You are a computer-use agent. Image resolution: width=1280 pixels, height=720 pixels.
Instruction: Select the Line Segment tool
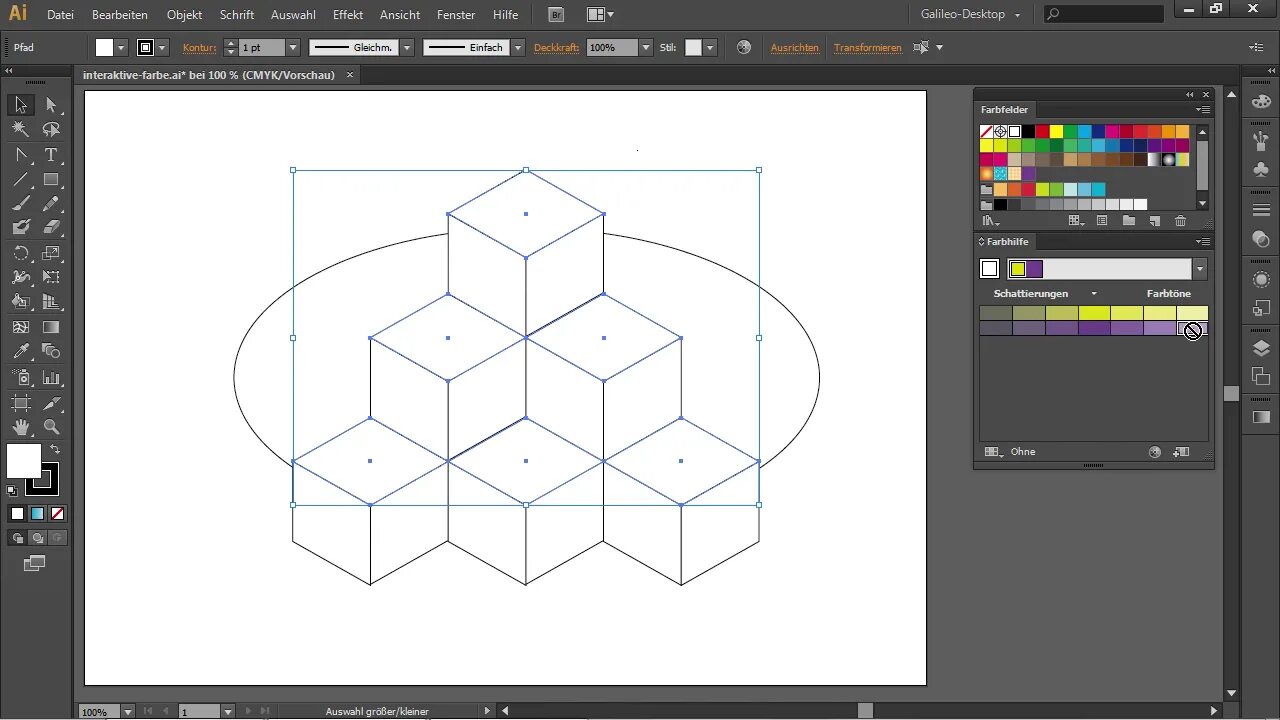(21, 180)
